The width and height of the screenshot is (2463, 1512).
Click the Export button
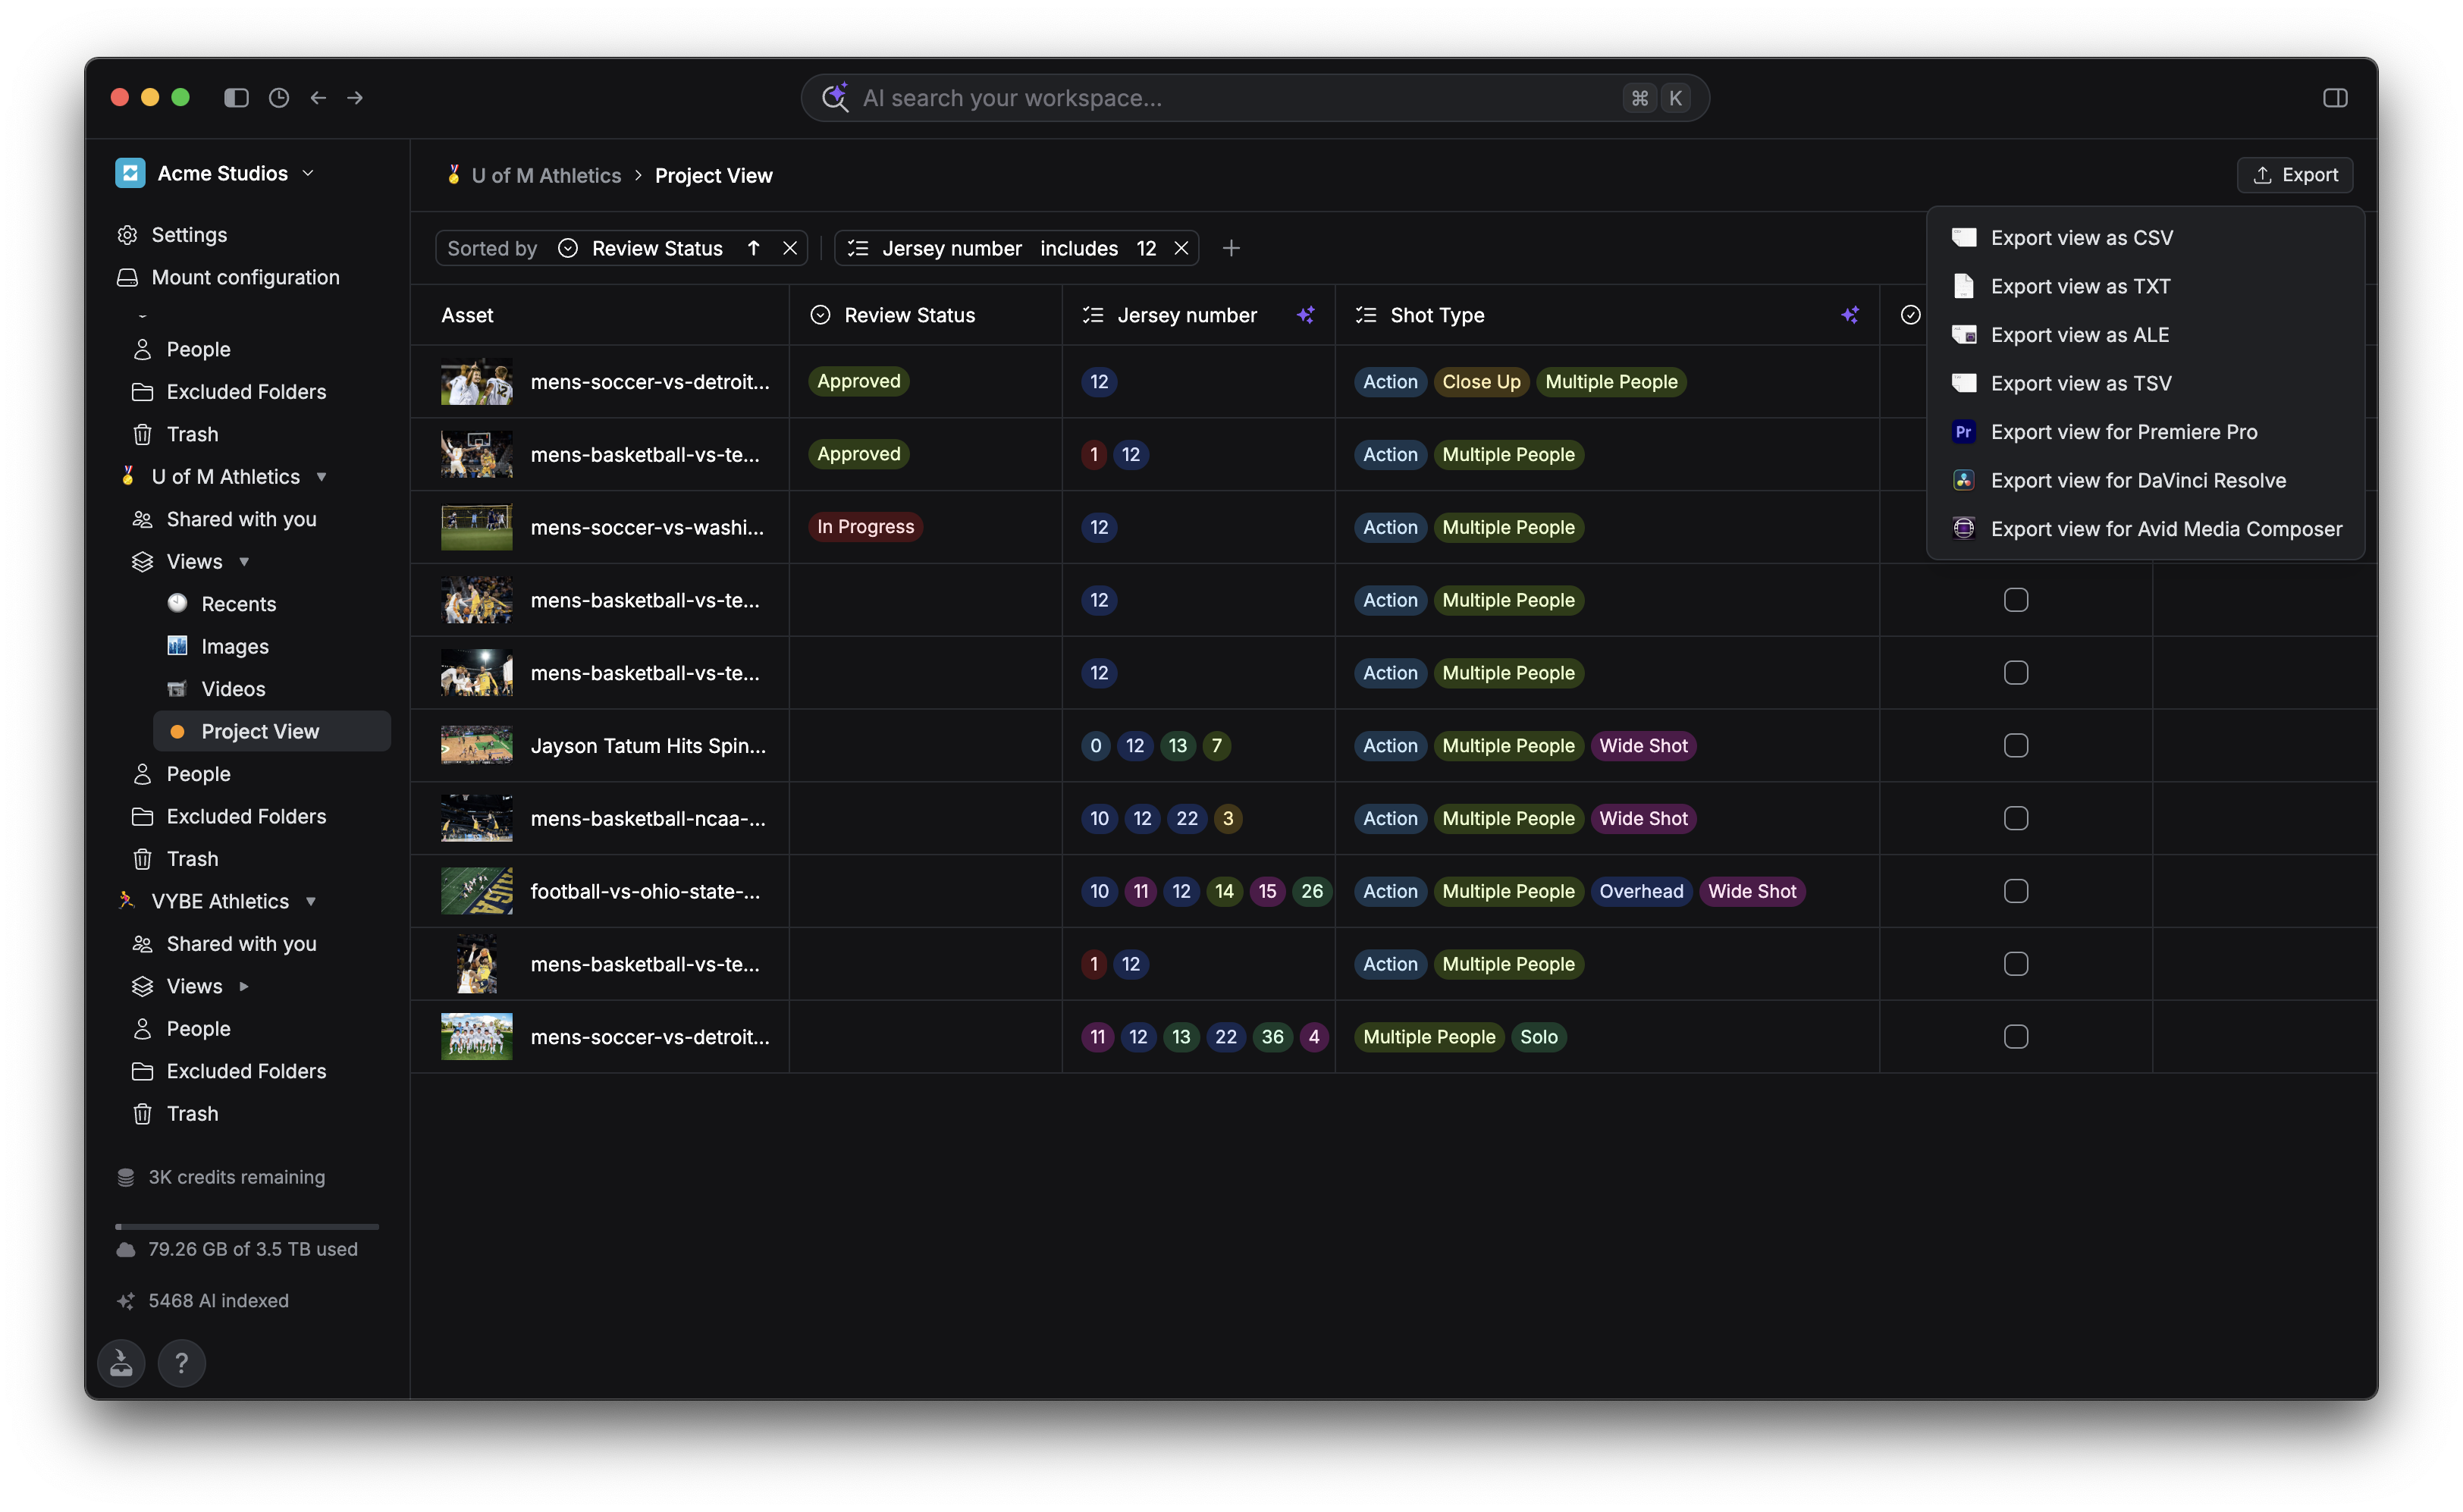2294,175
